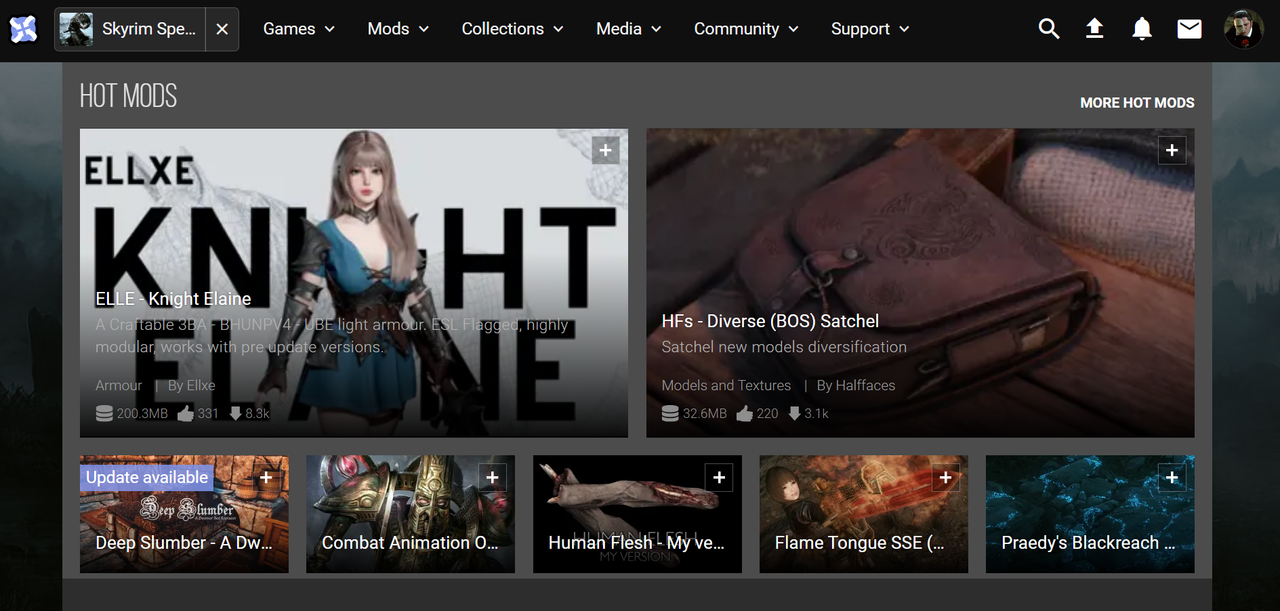Click the HOT MODS heading
The width and height of the screenshot is (1280, 611).
click(x=128, y=96)
